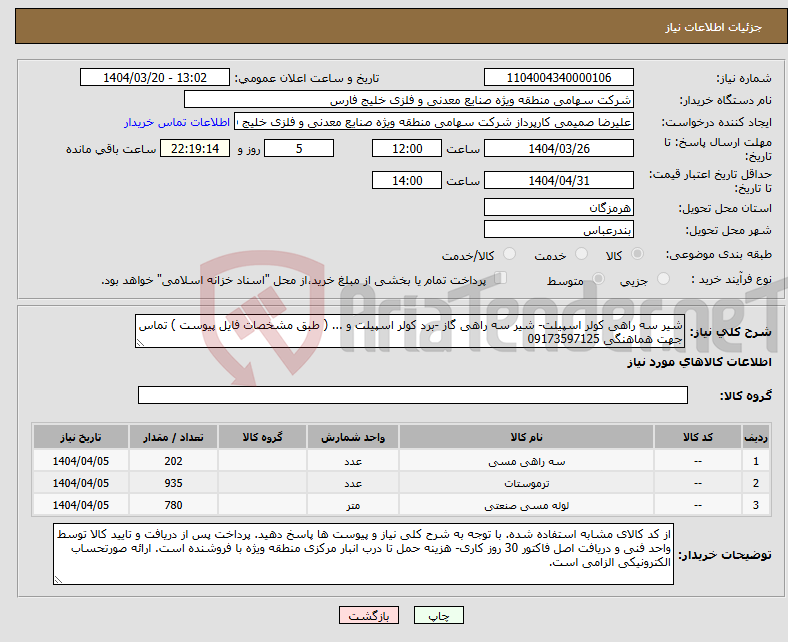
Task: Click the تاریخ نیاز column header
Action: [x=81, y=437]
